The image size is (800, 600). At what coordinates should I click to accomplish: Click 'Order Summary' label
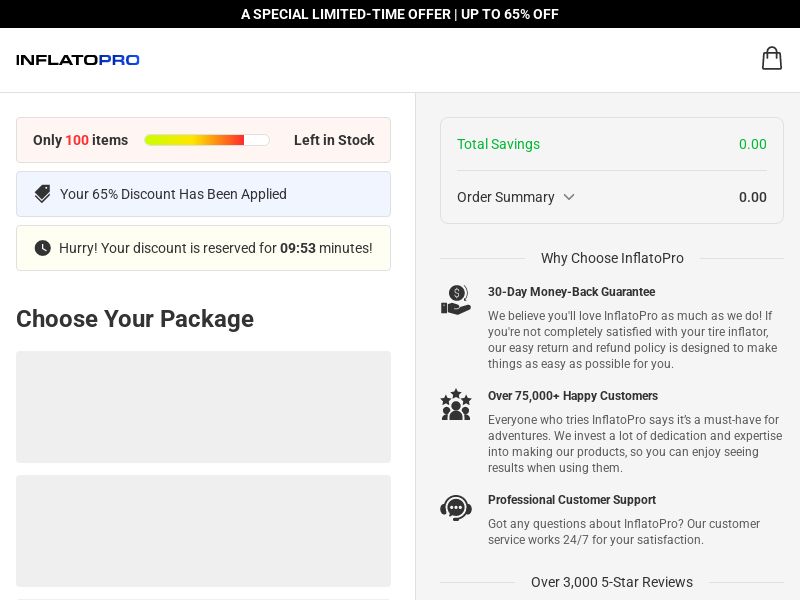point(506,197)
